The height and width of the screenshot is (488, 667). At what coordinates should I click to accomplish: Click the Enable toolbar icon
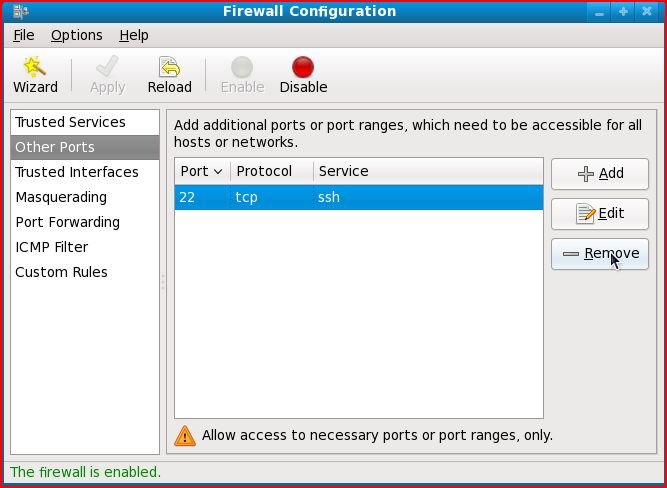[x=242, y=76]
